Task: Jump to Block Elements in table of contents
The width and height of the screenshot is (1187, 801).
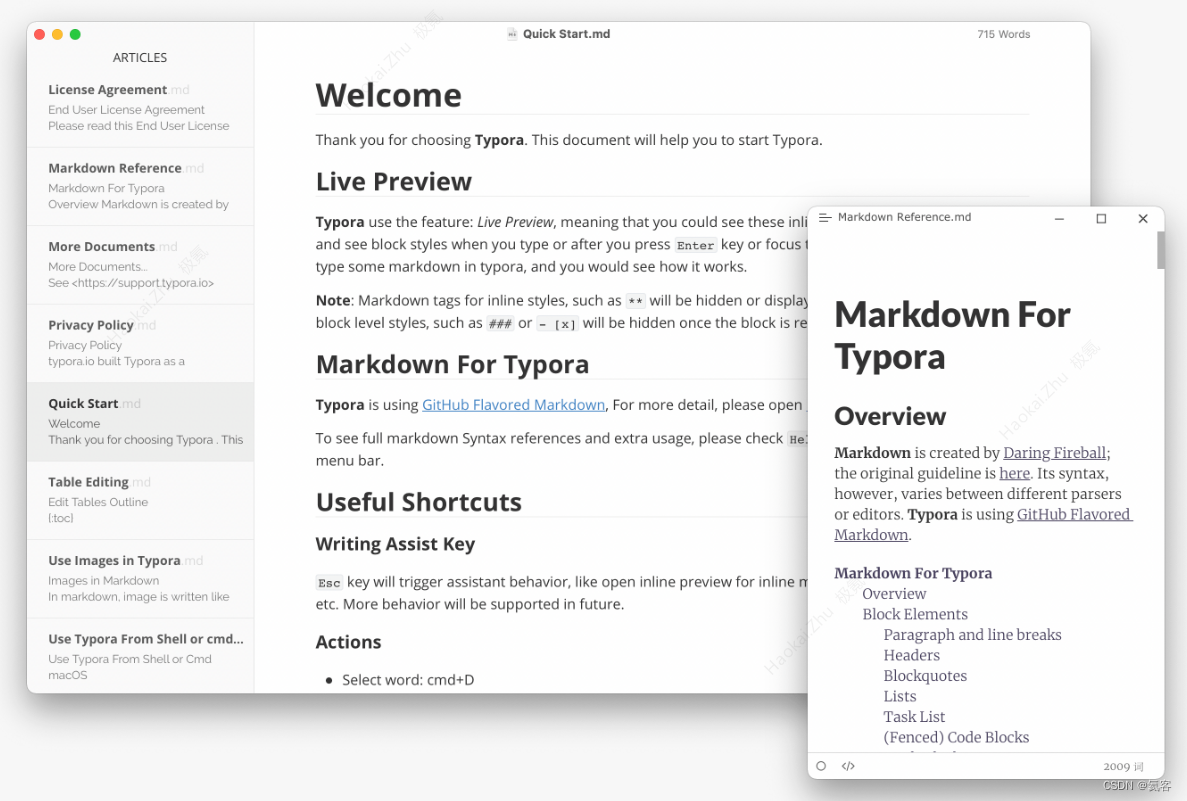Action: point(915,614)
